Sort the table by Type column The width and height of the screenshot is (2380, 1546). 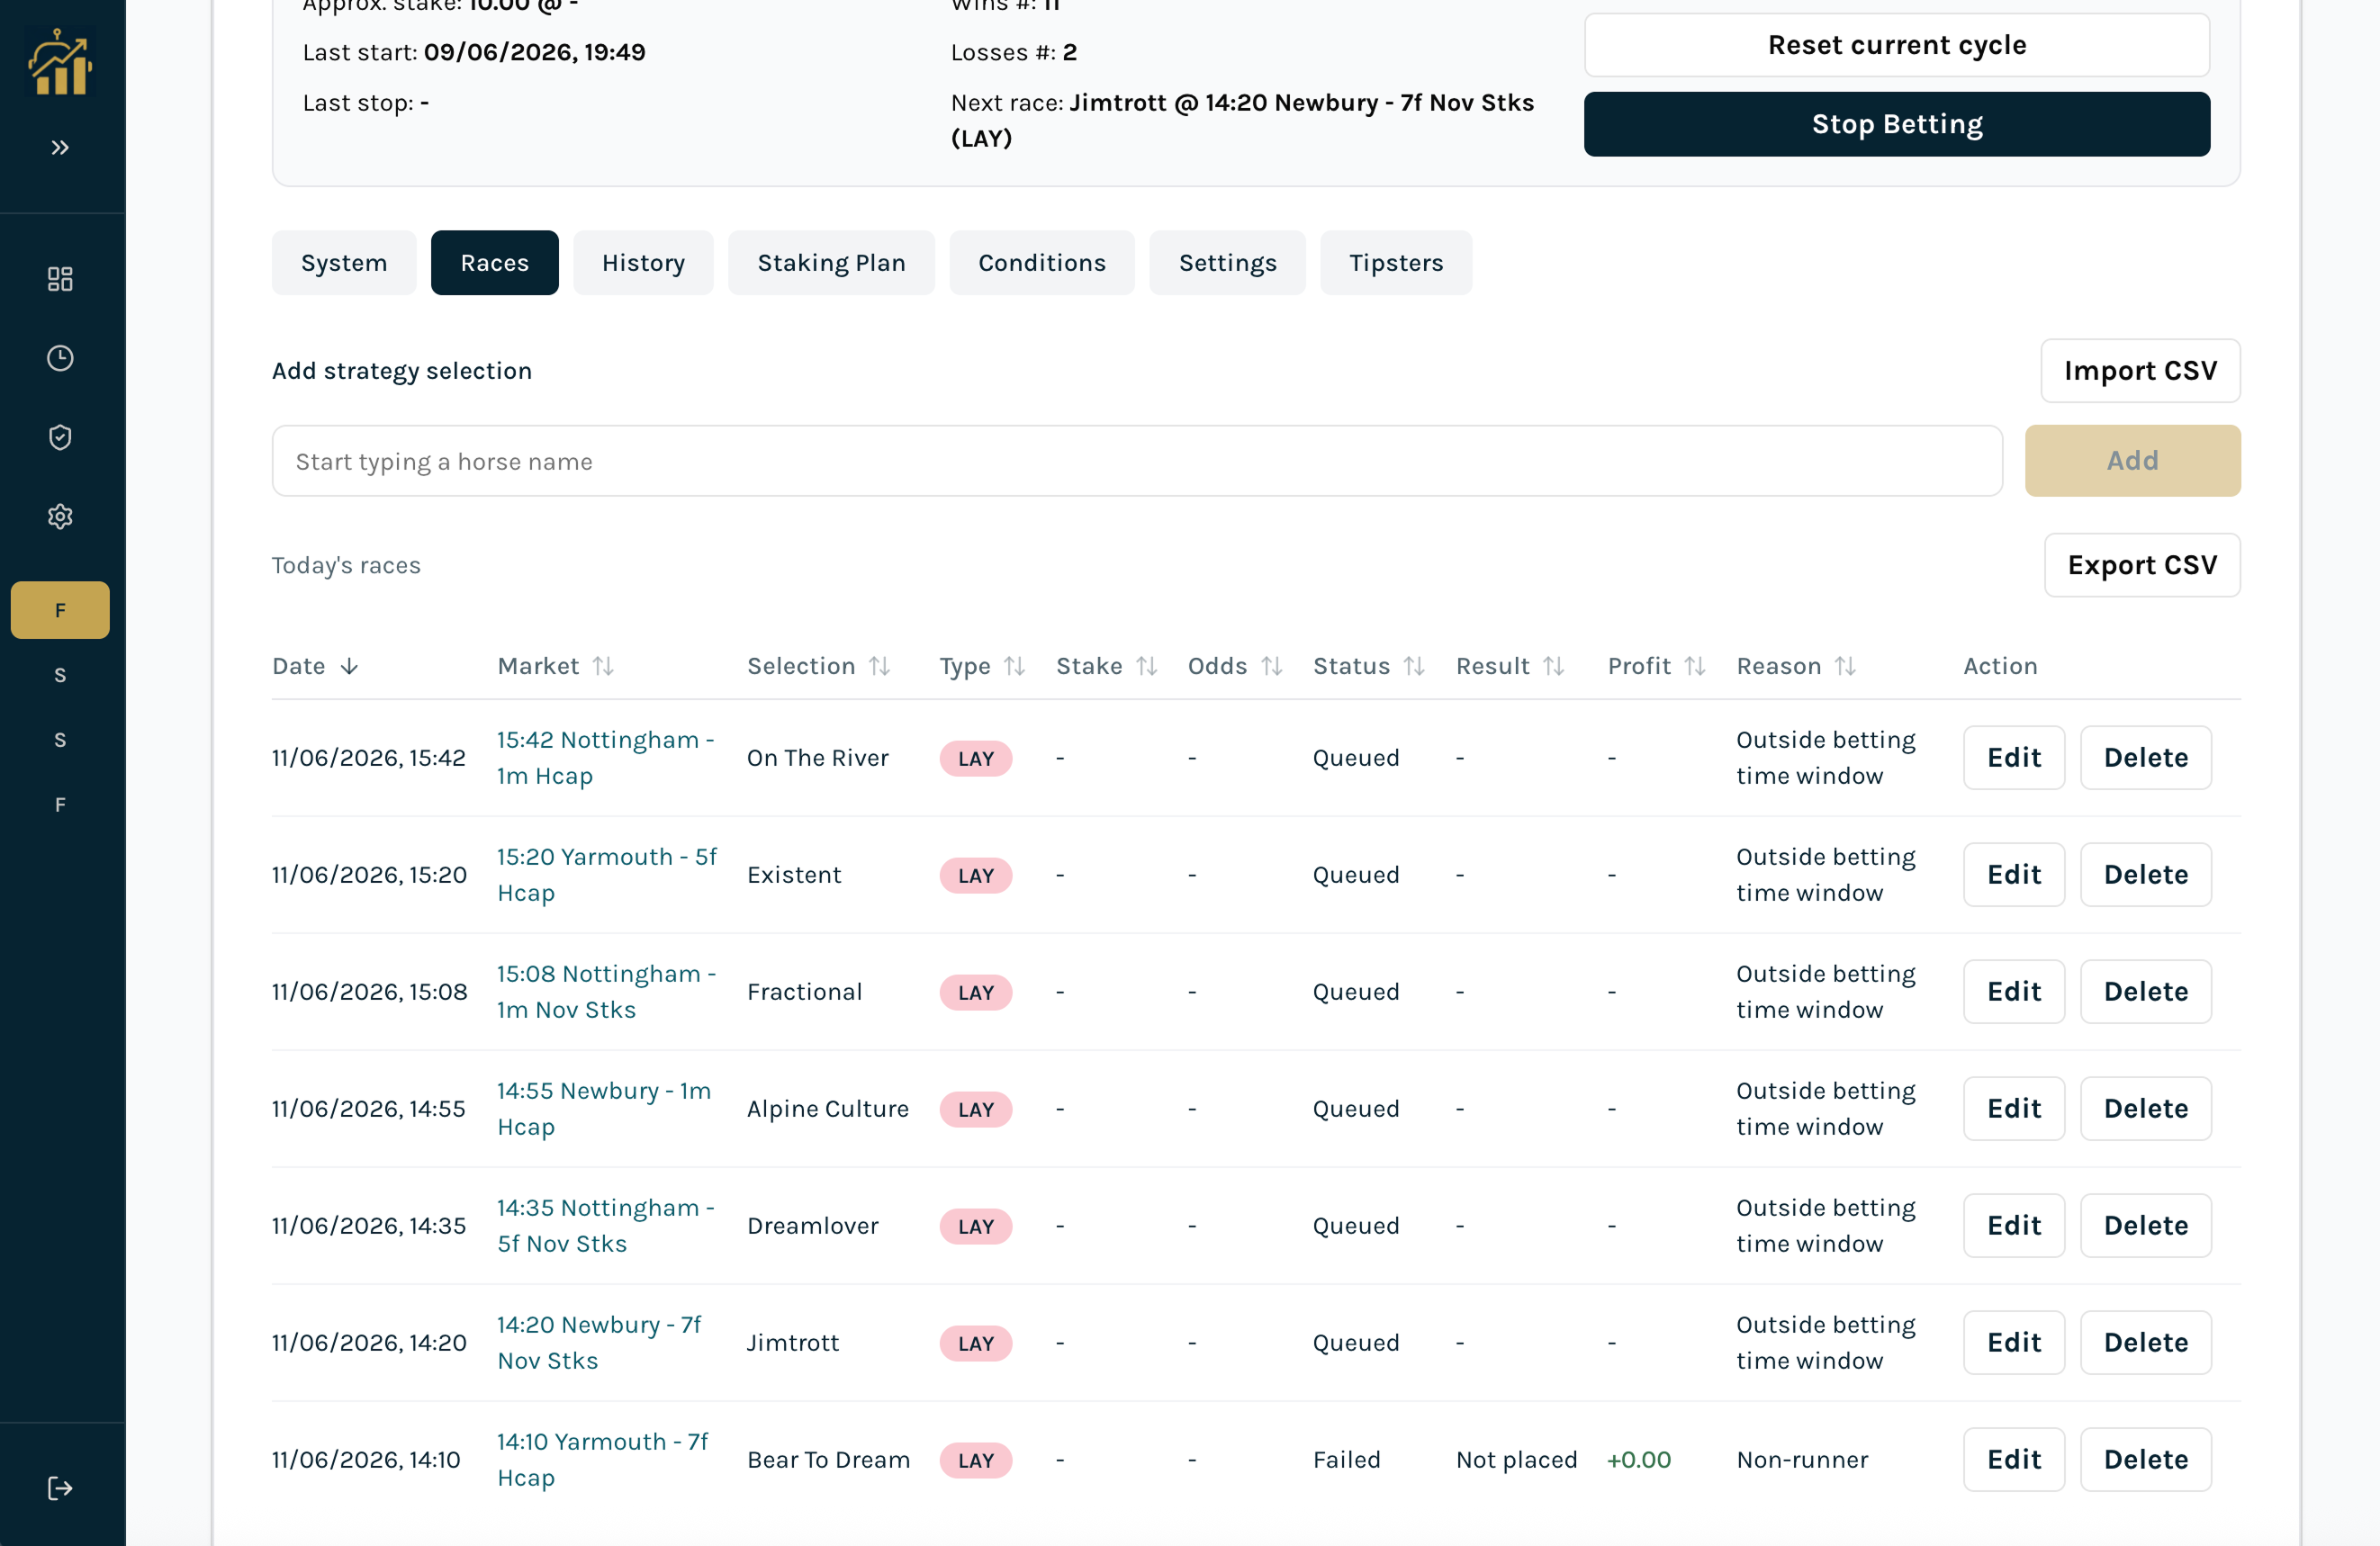point(983,666)
